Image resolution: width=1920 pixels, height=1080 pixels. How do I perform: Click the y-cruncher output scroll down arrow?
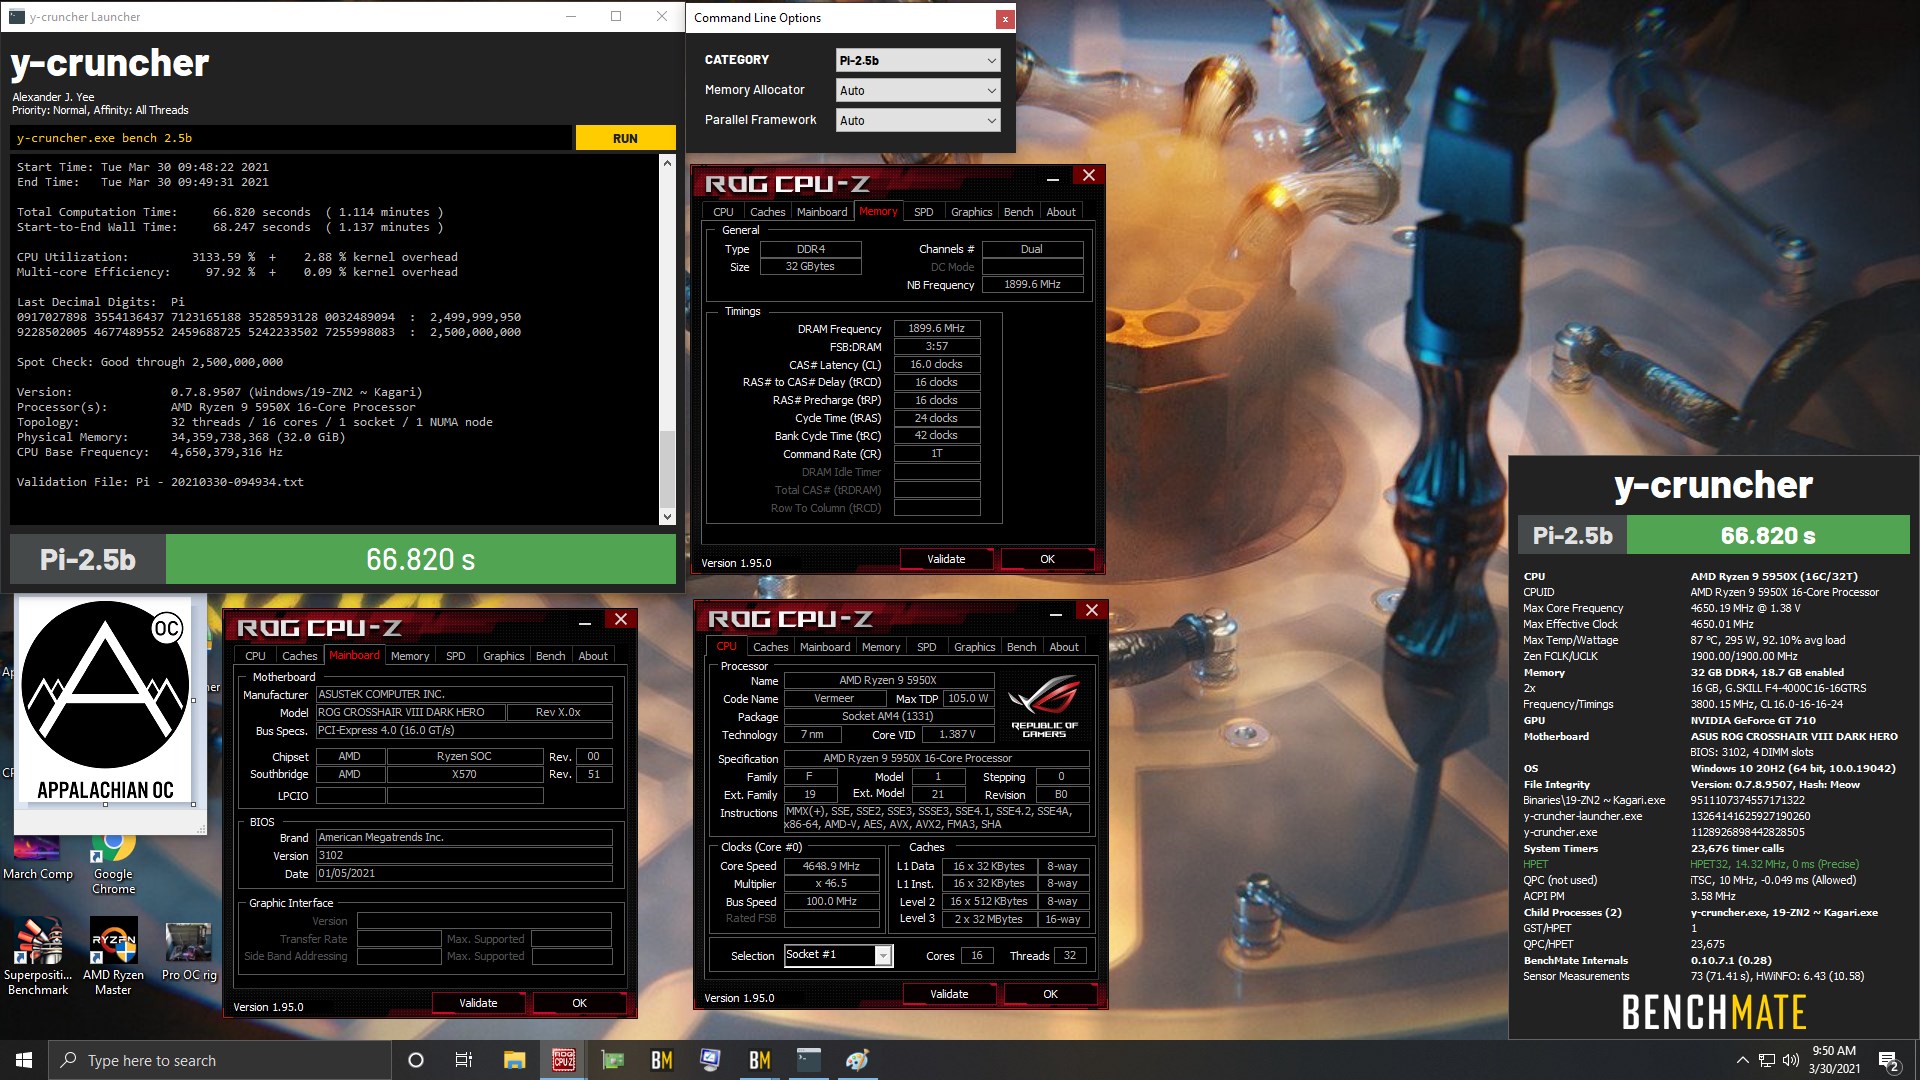coord(667,516)
